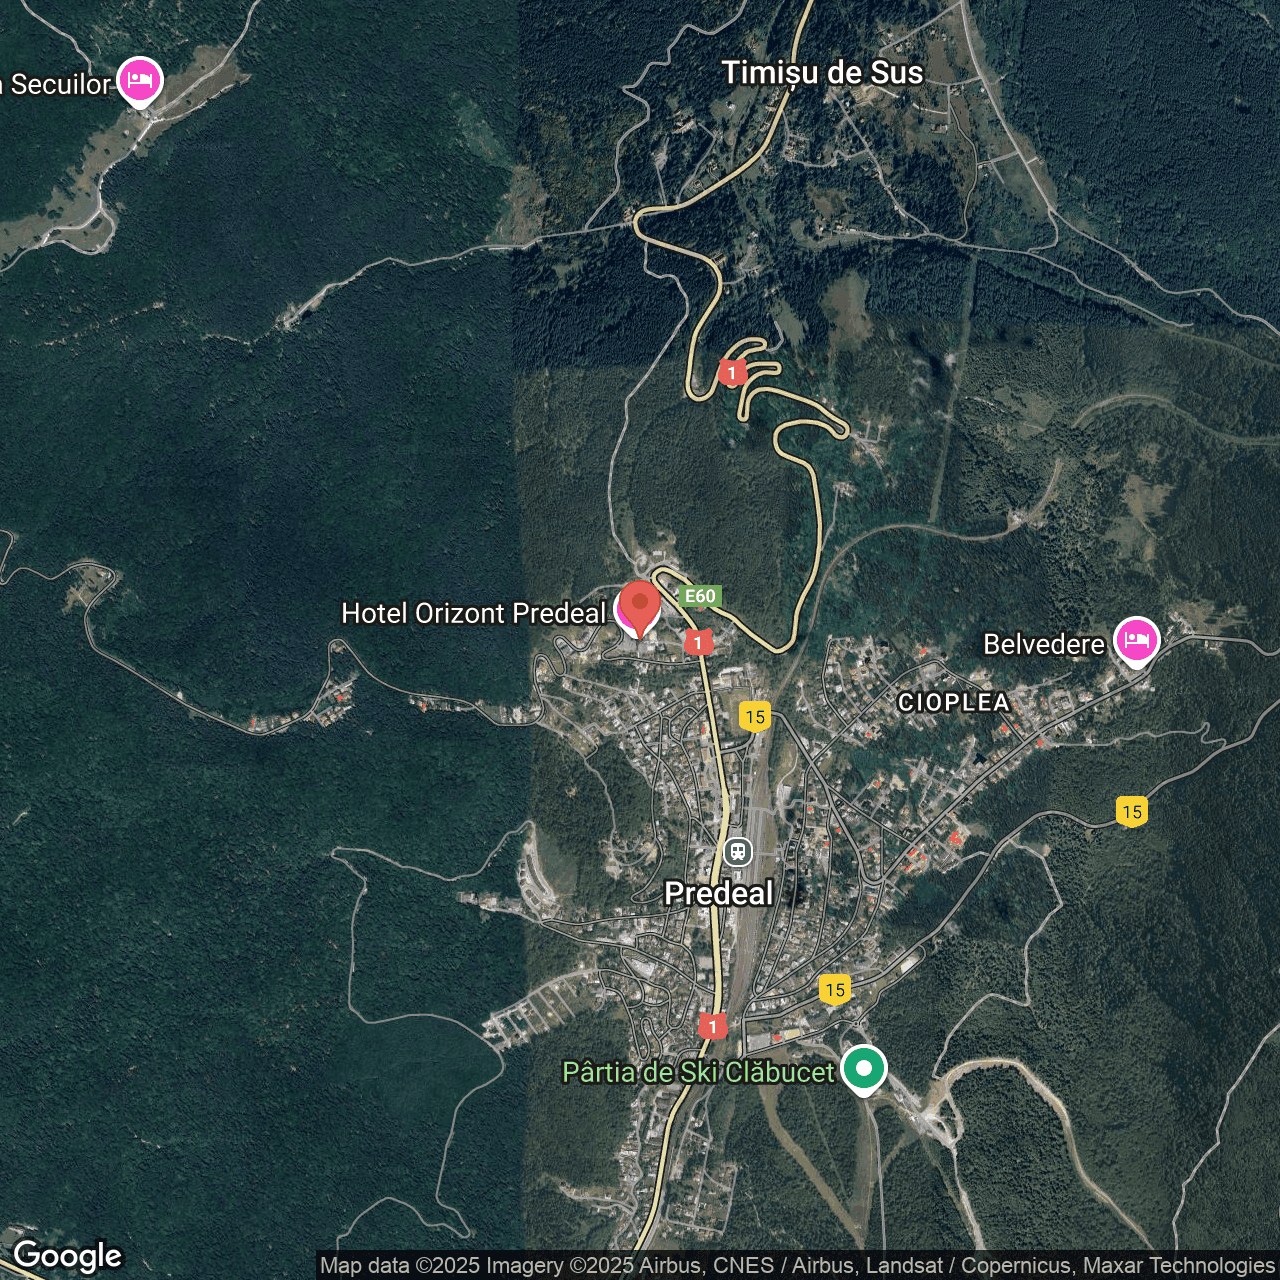The height and width of the screenshot is (1280, 1280).
Task: Click Route 15 shield southeast of Belvedere
Action: [x=1132, y=811]
